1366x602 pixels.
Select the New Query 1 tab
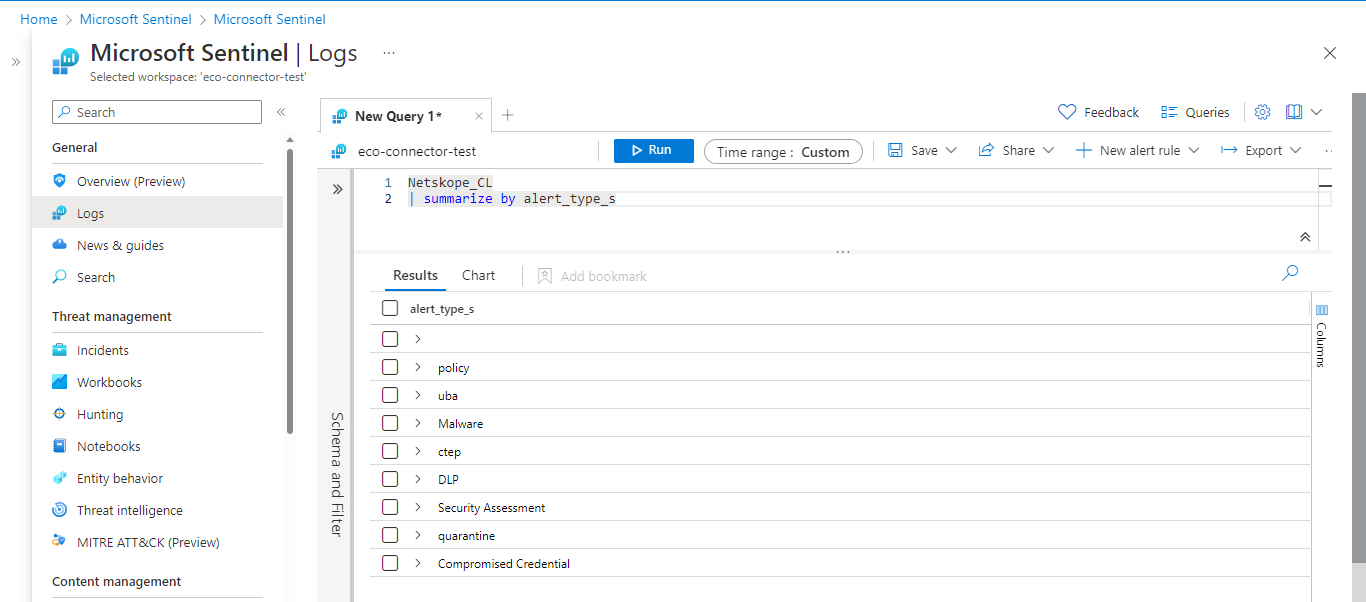point(399,115)
